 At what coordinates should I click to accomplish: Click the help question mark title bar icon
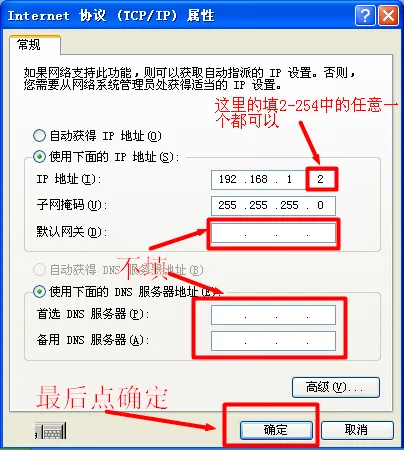pyautogui.click(x=365, y=15)
